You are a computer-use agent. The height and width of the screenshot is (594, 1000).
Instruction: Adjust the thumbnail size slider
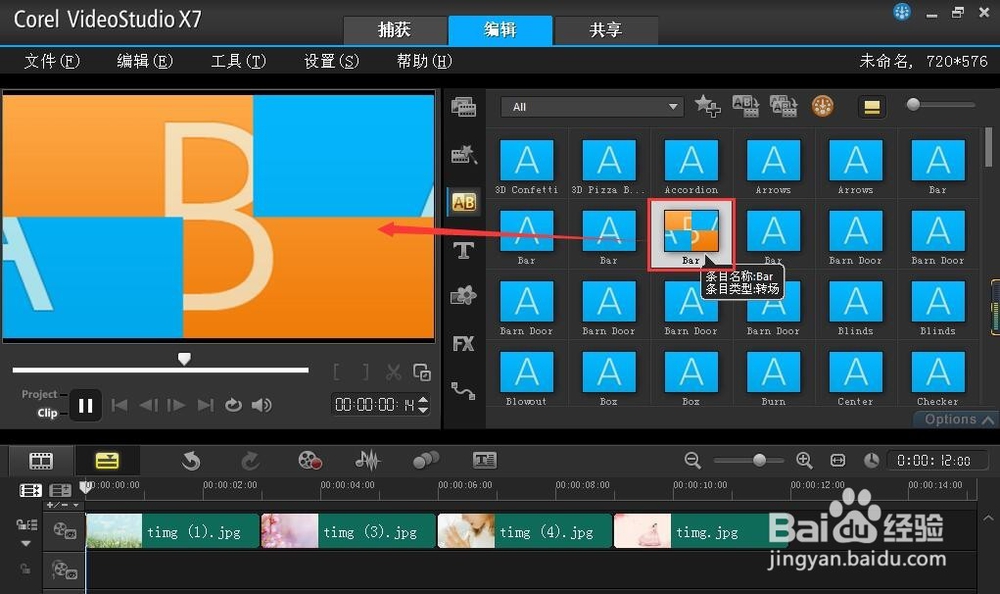pyautogui.click(x=913, y=105)
